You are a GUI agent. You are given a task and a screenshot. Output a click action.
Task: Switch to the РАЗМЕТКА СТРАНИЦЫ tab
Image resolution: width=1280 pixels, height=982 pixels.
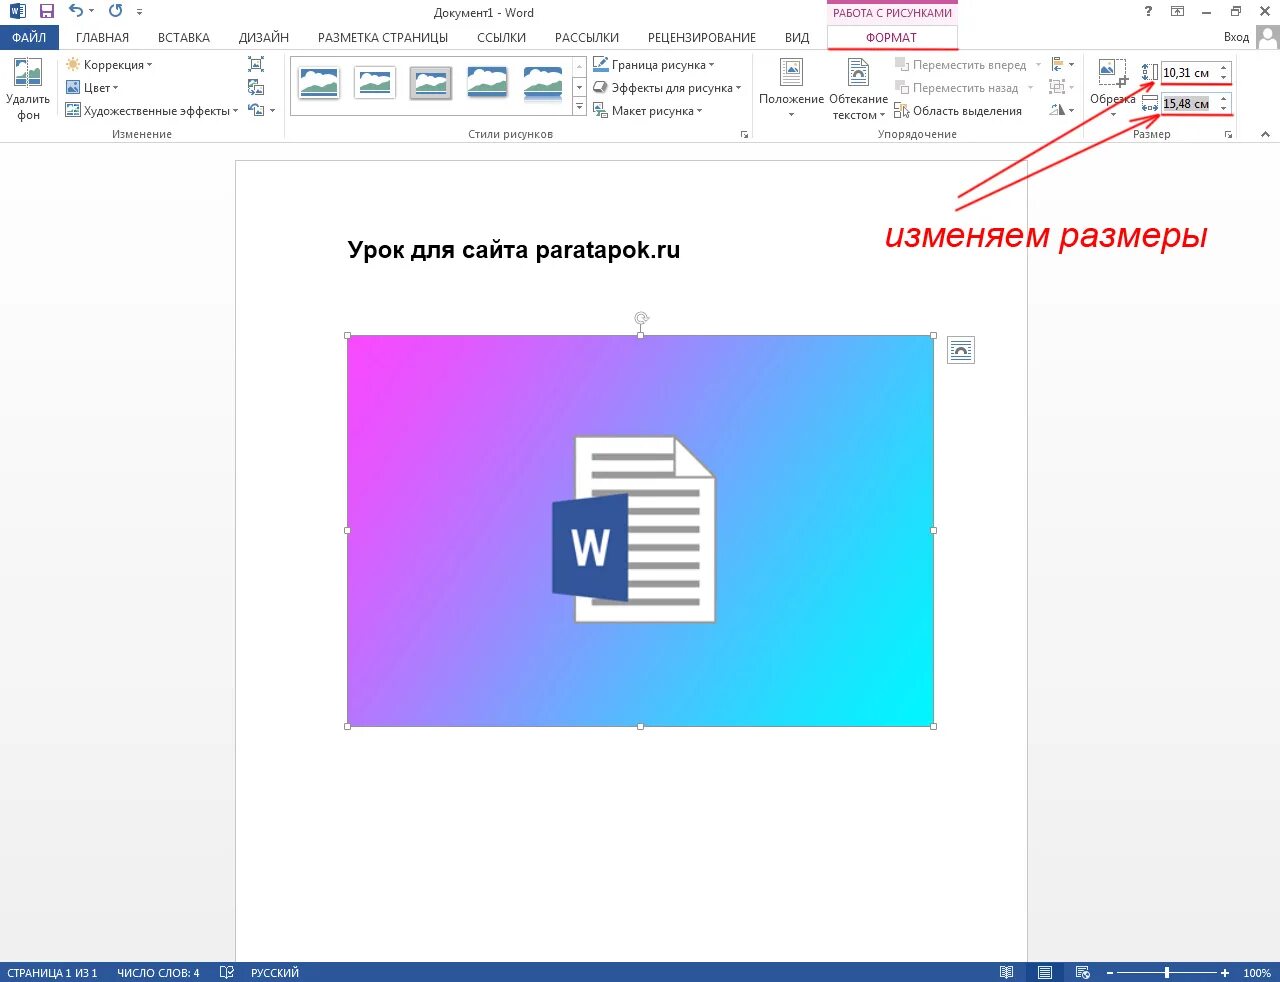(x=383, y=37)
